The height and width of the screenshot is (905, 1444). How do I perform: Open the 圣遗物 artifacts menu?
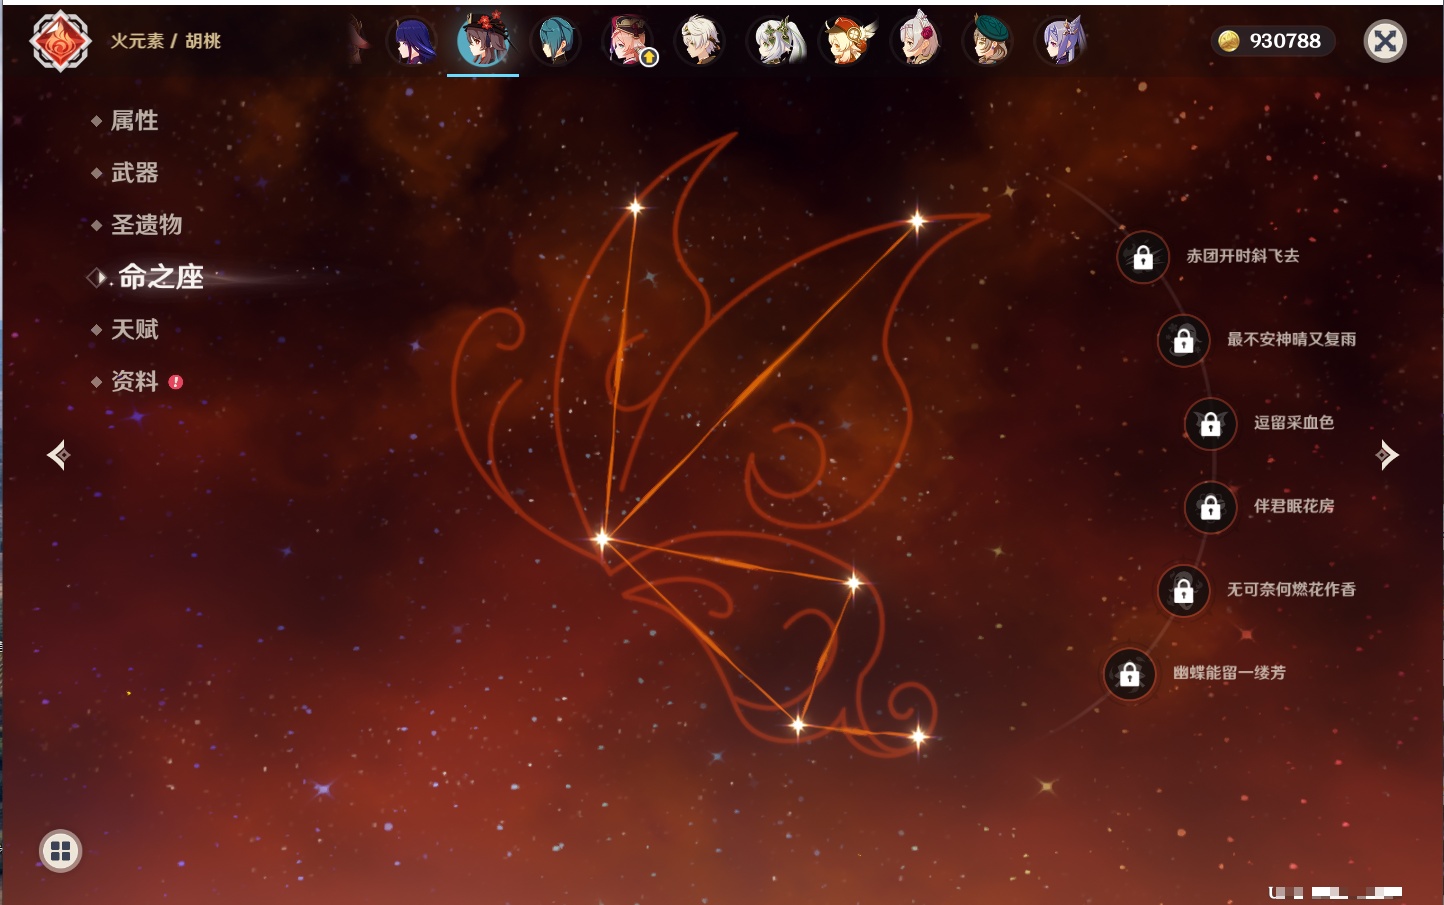146,225
